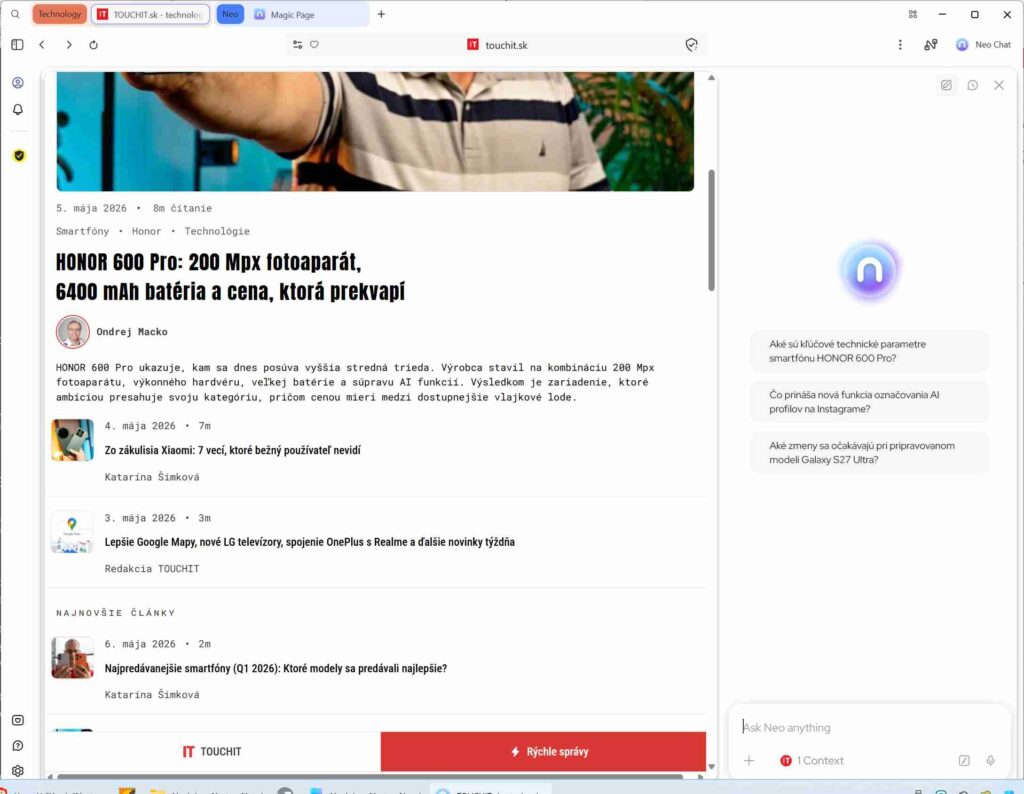The image size is (1024, 794).
Task: Go back to the previous page
Action: 42,44
